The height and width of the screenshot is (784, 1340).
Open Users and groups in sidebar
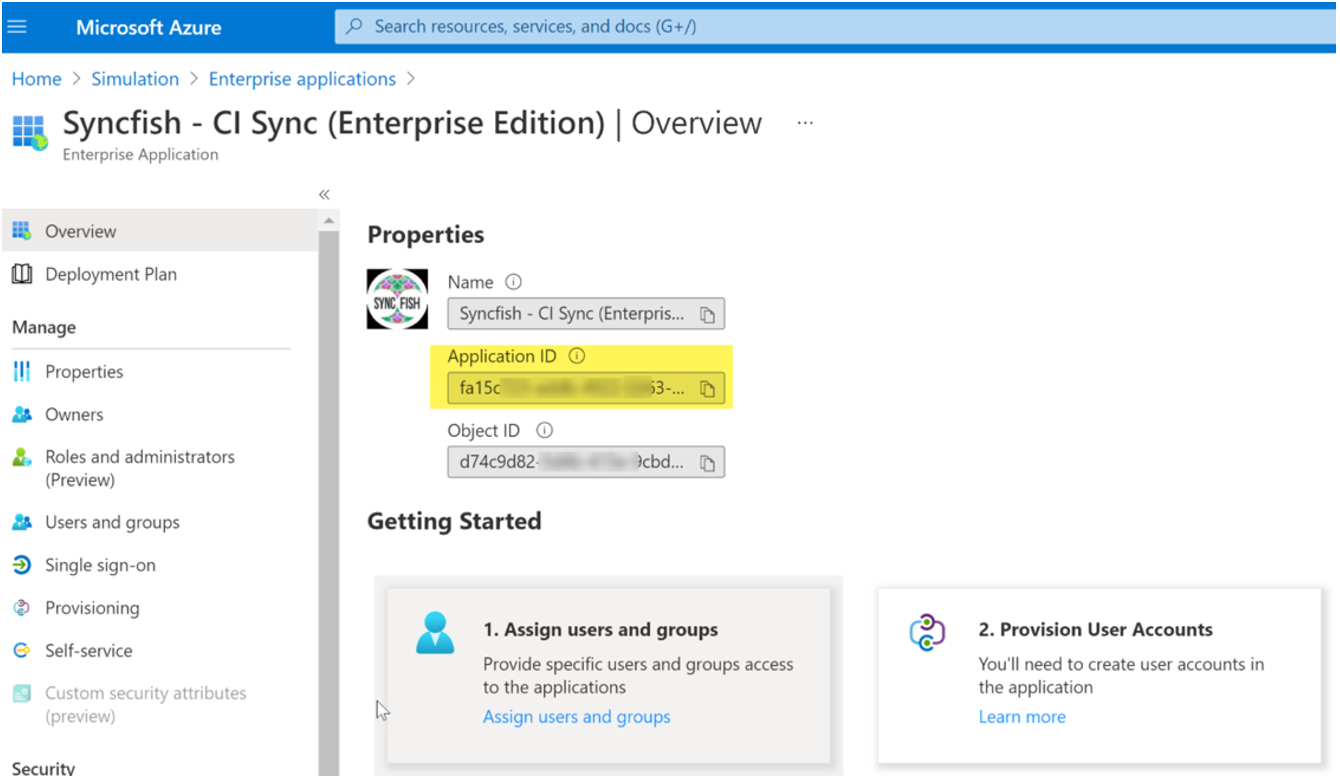click(112, 522)
